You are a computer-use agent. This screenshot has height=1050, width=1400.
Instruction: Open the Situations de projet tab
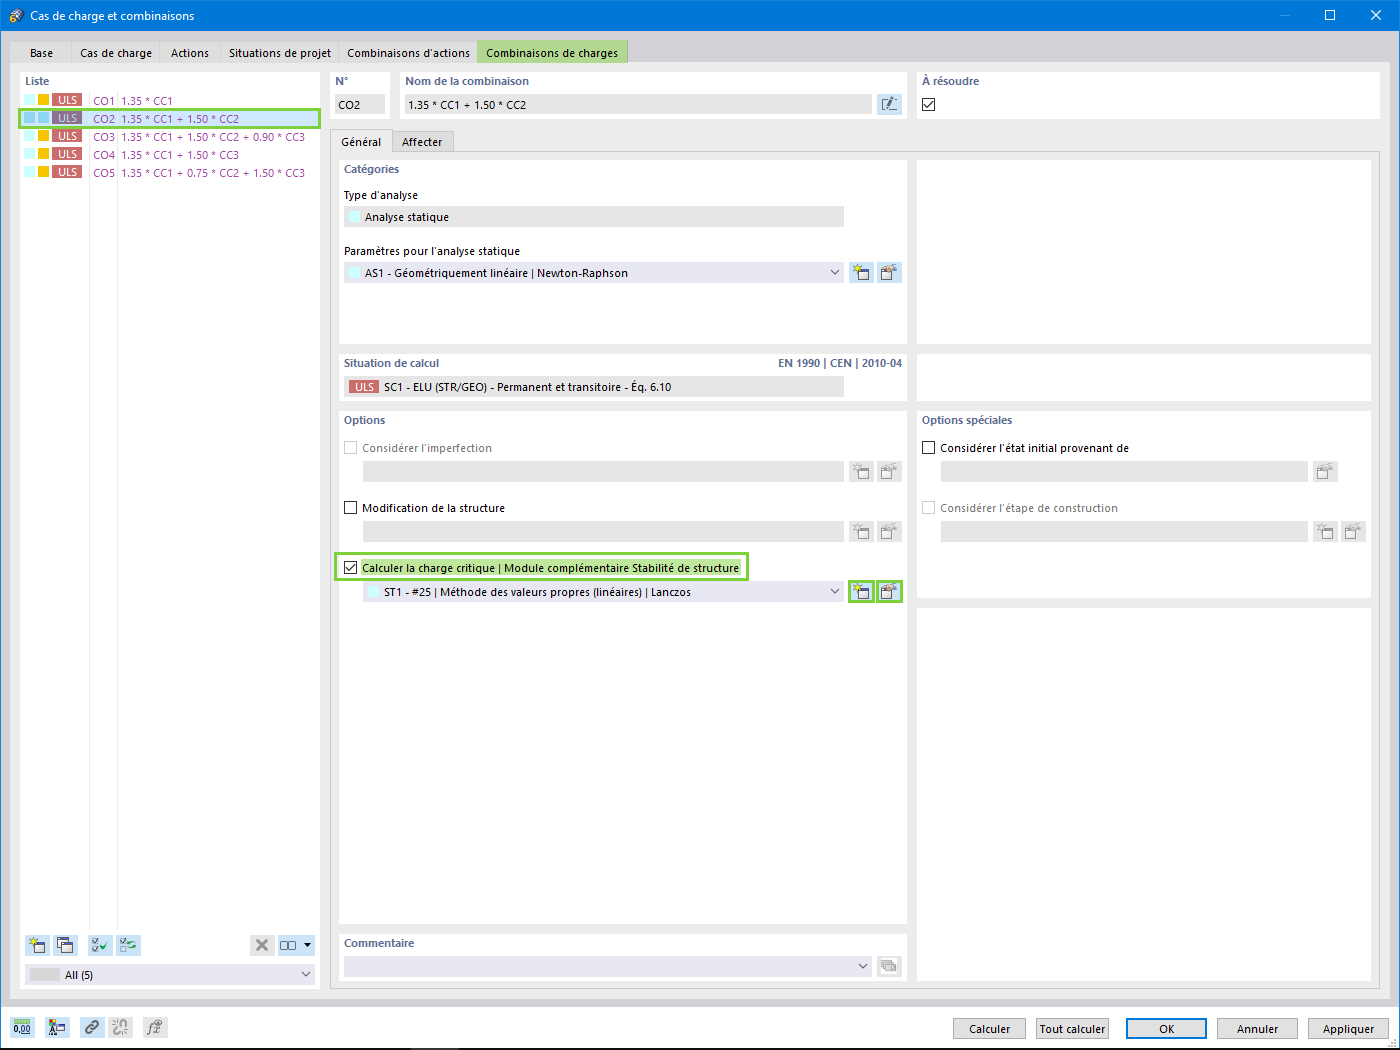280,53
